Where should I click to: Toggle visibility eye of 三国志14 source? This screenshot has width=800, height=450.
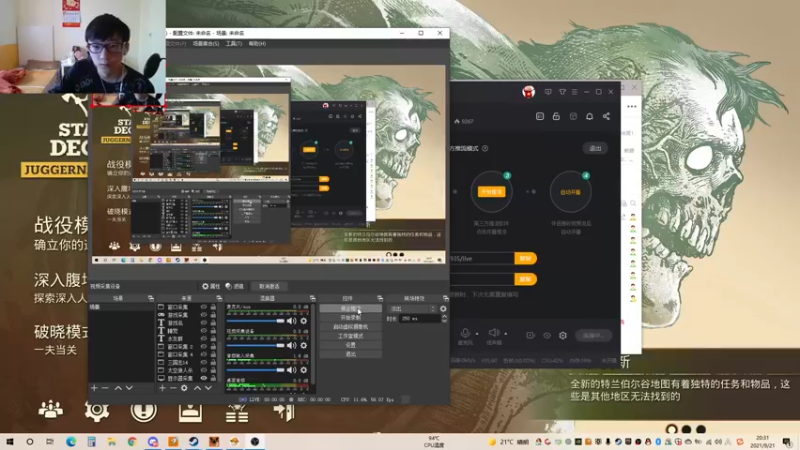point(204,362)
